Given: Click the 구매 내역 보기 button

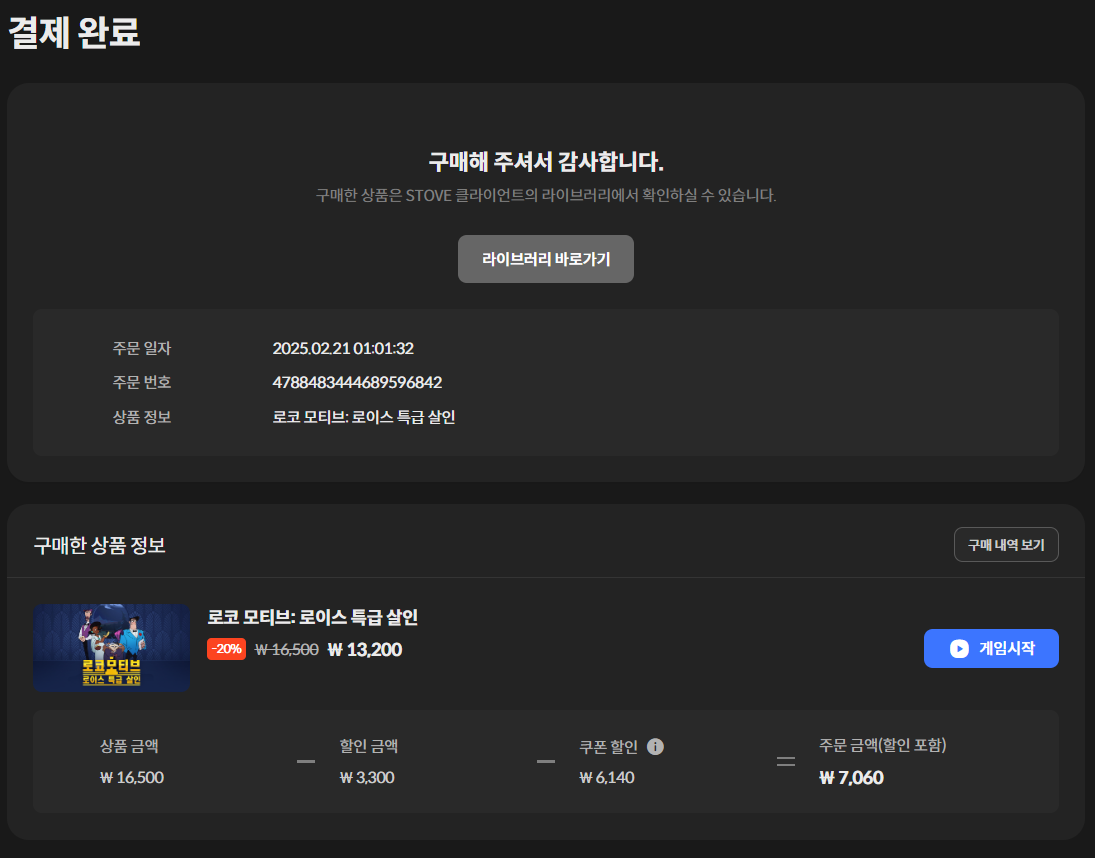Looking at the screenshot, I should click(x=1006, y=545).
